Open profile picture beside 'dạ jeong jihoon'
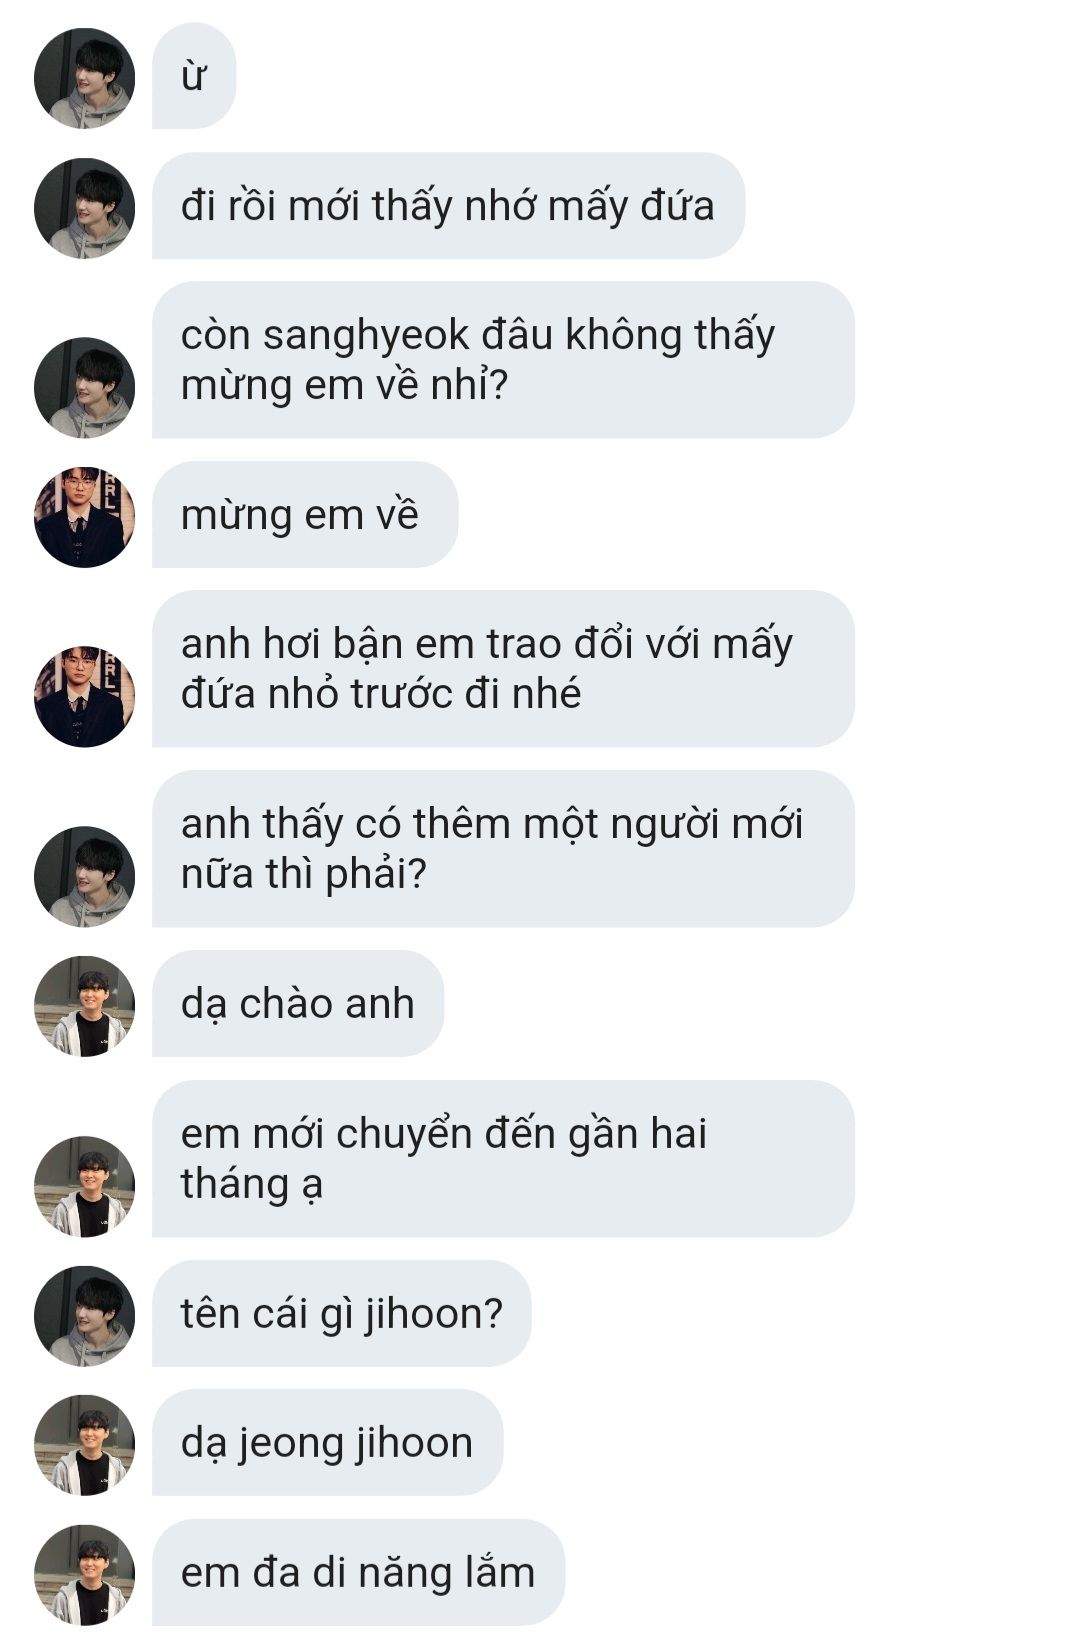Screen dimensions: 1080x1642 point(84,1445)
